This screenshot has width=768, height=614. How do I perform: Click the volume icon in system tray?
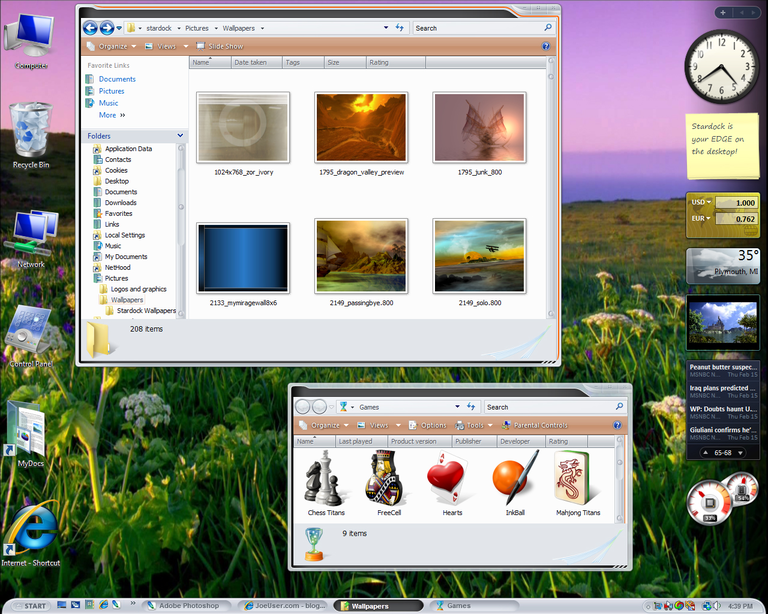click(x=717, y=606)
